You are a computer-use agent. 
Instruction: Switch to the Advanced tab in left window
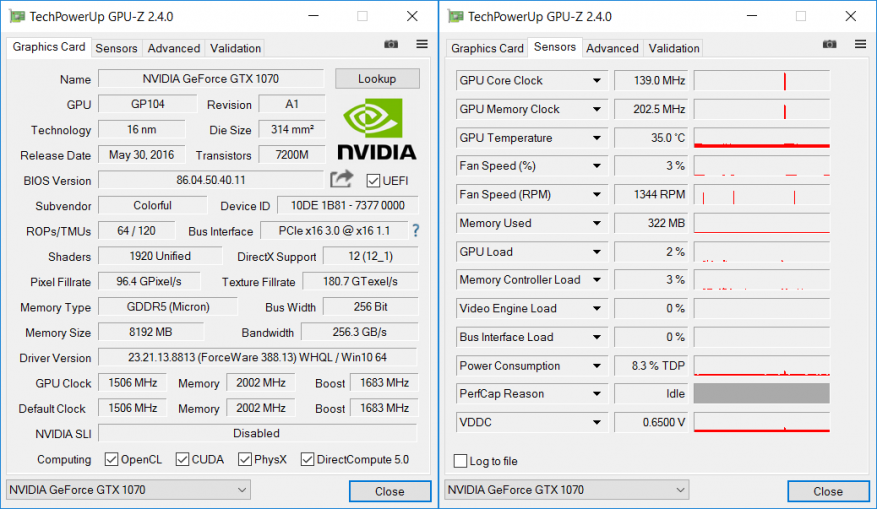174,48
